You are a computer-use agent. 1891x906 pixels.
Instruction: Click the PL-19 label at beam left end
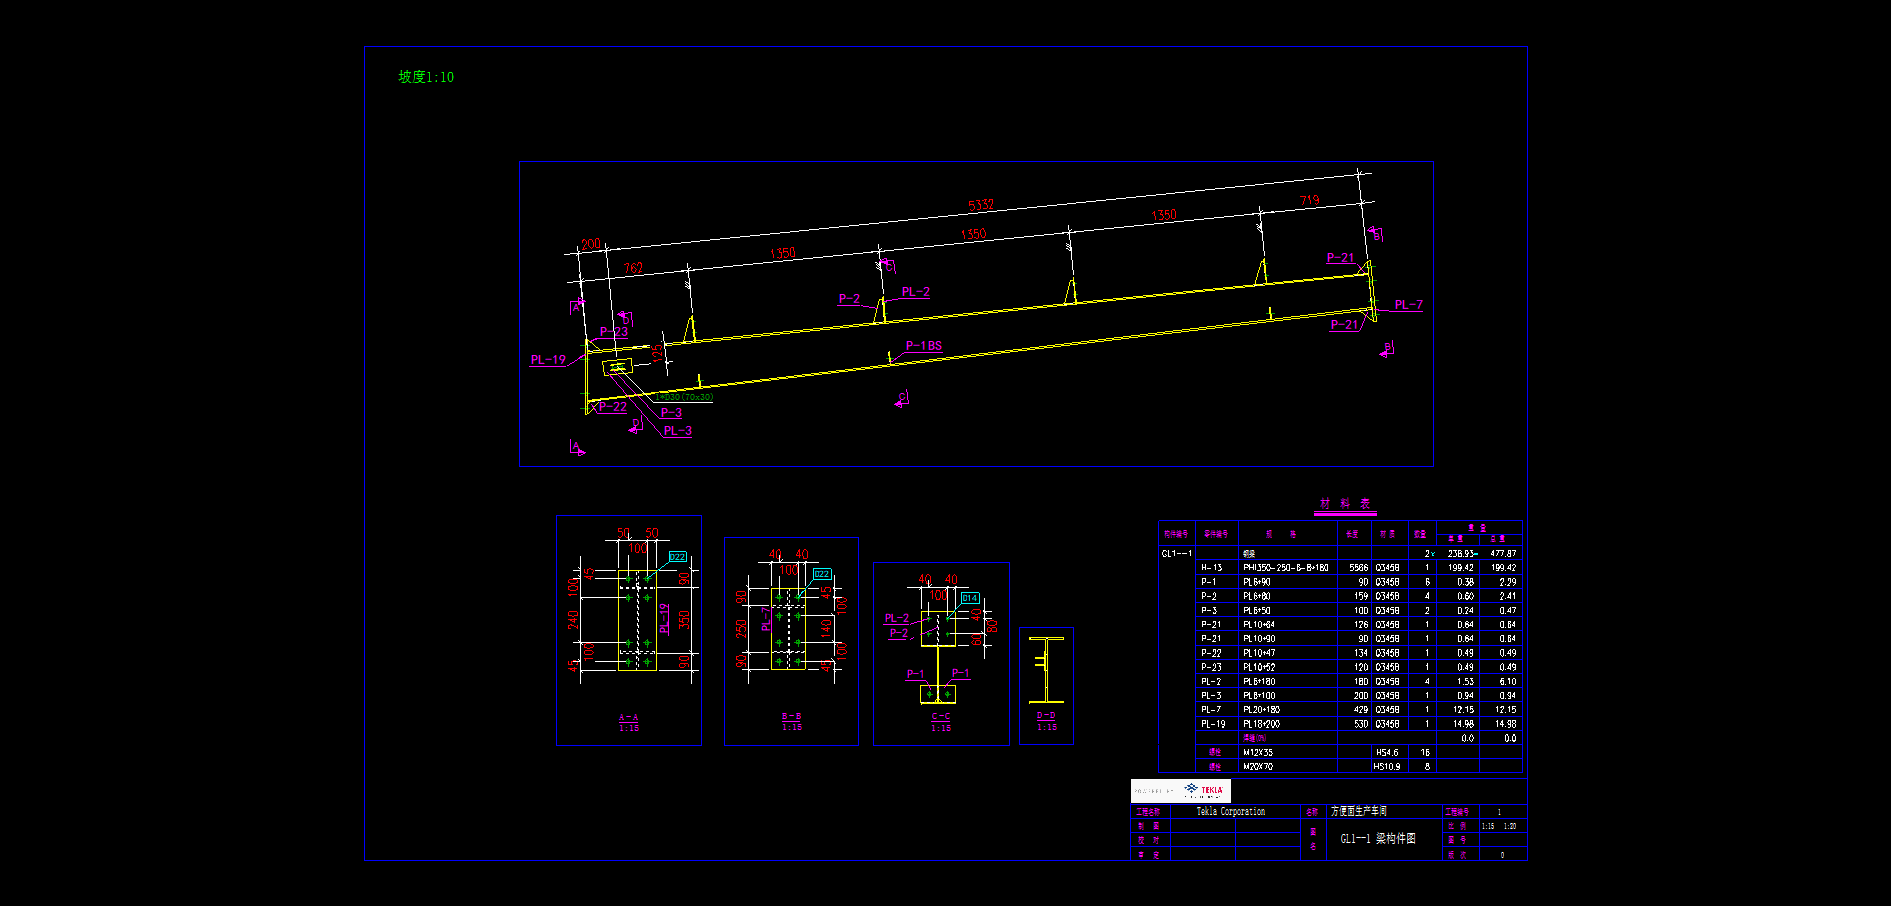[x=547, y=360]
